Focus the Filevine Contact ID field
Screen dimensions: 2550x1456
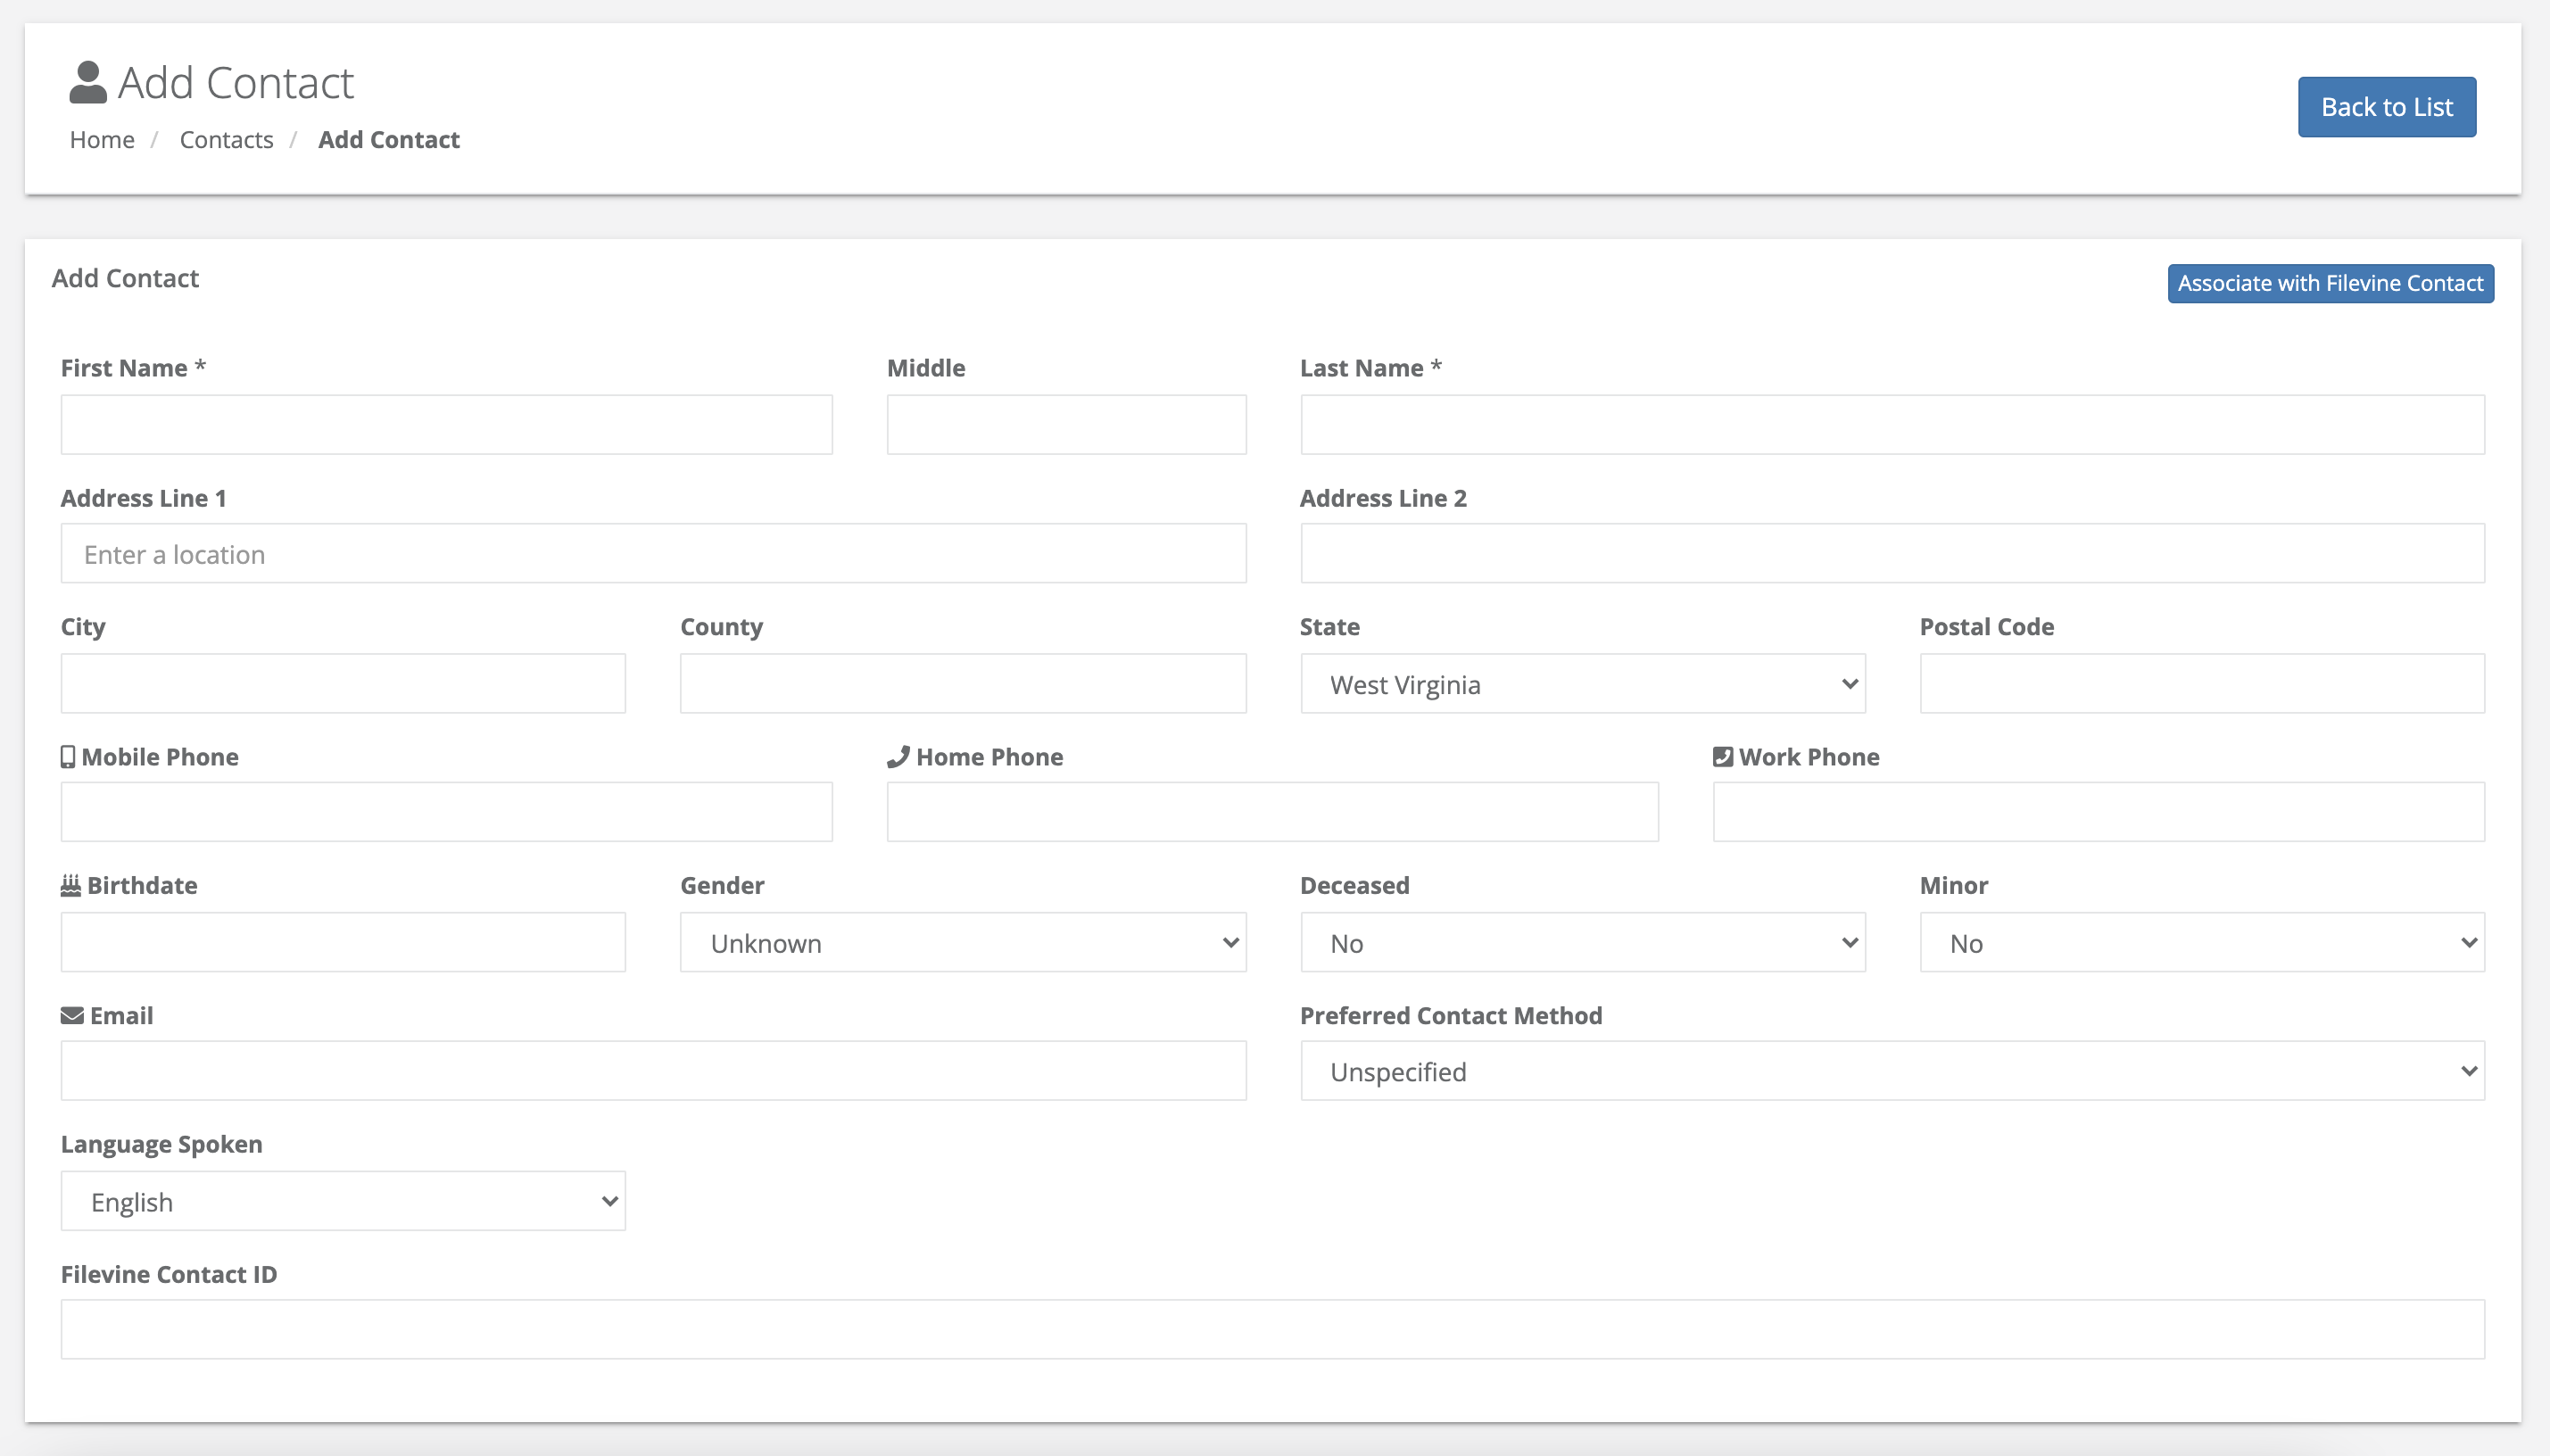click(x=1272, y=1330)
